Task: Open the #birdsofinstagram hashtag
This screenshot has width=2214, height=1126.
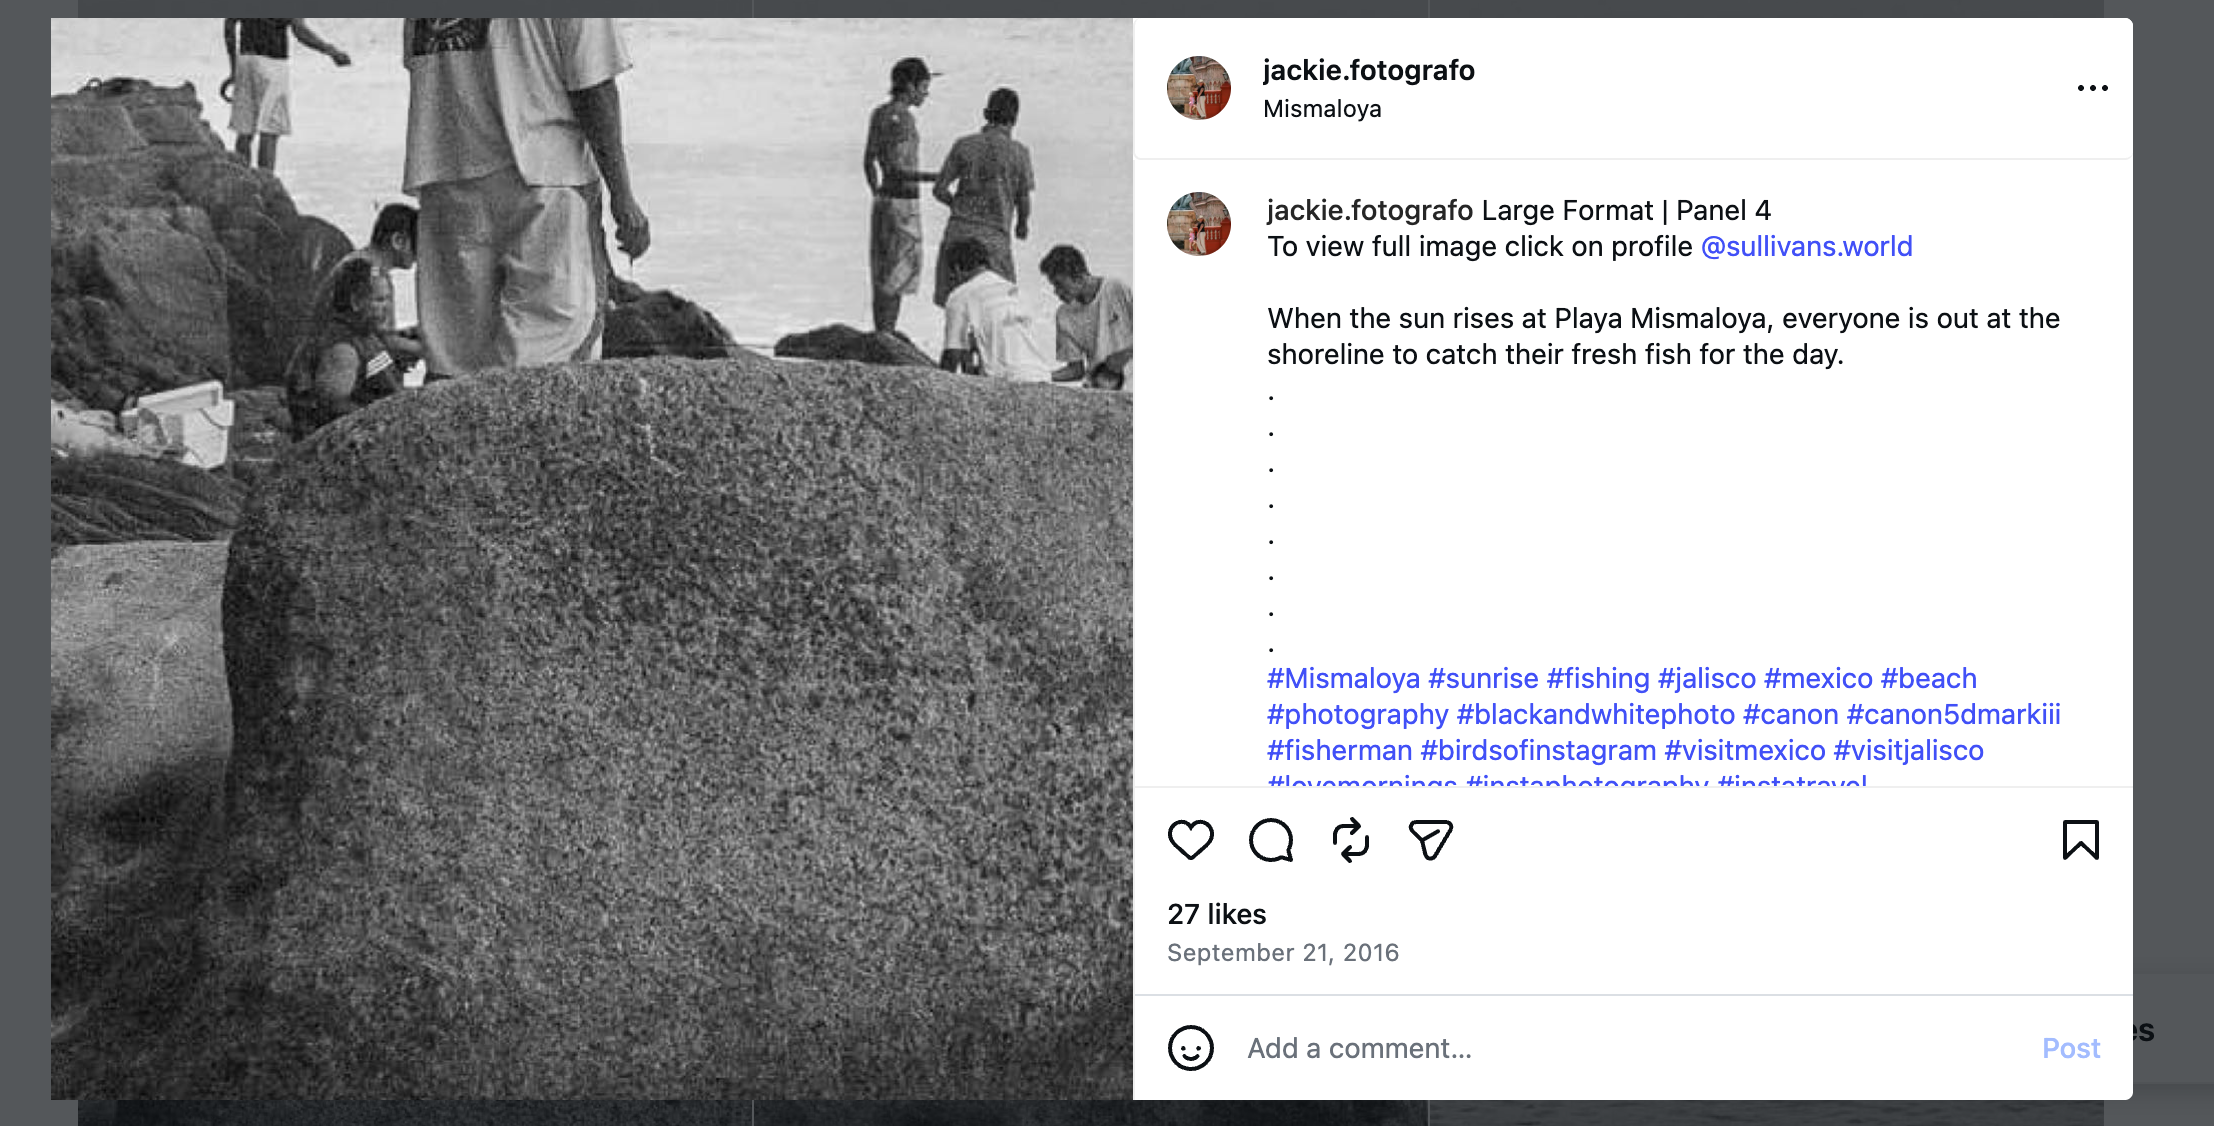Action: click(1538, 750)
